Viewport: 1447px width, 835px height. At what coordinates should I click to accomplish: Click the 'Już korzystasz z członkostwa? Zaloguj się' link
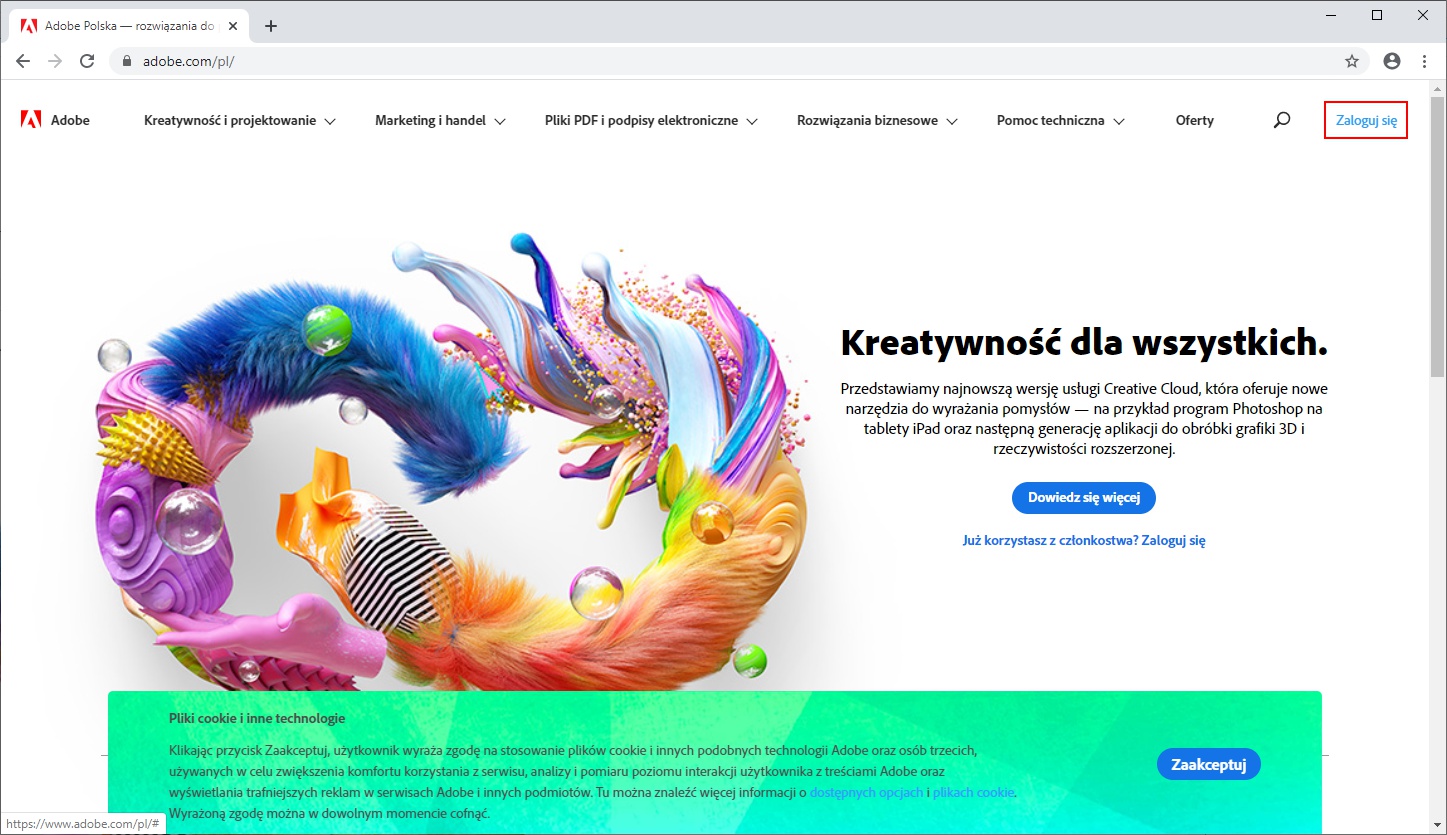[1084, 540]
